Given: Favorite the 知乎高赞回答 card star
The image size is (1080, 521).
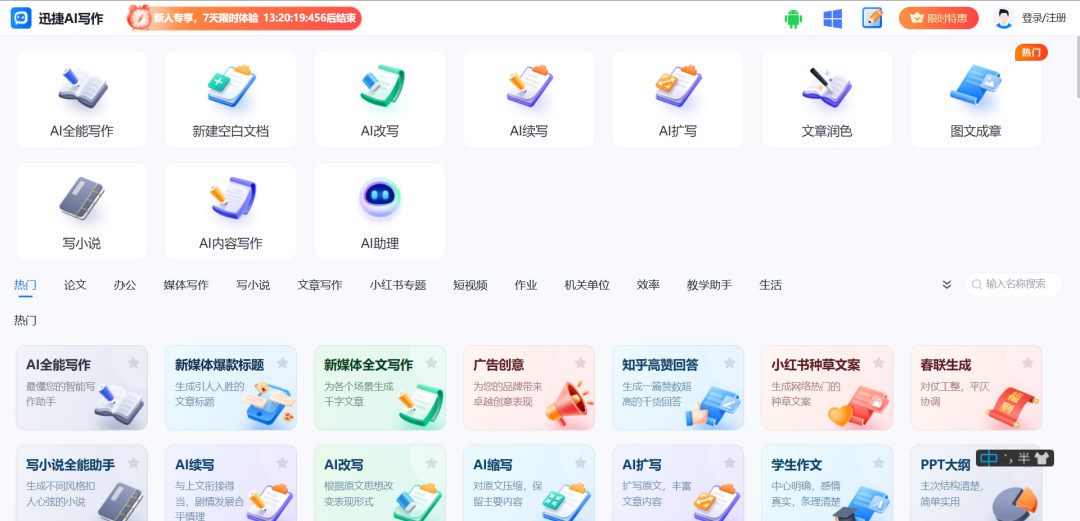Looking at the screenshot, I should (x=729, y=362).
